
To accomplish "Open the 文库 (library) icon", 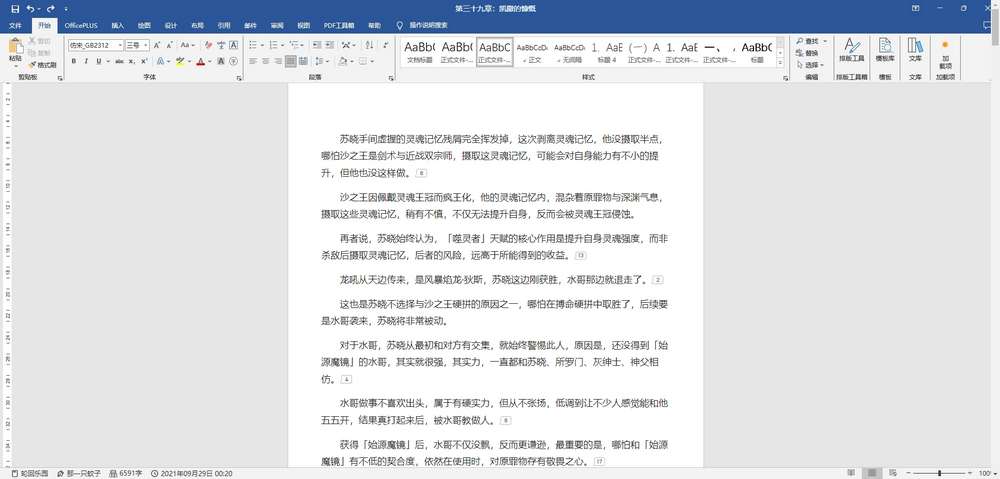I will tap(915, 50).
